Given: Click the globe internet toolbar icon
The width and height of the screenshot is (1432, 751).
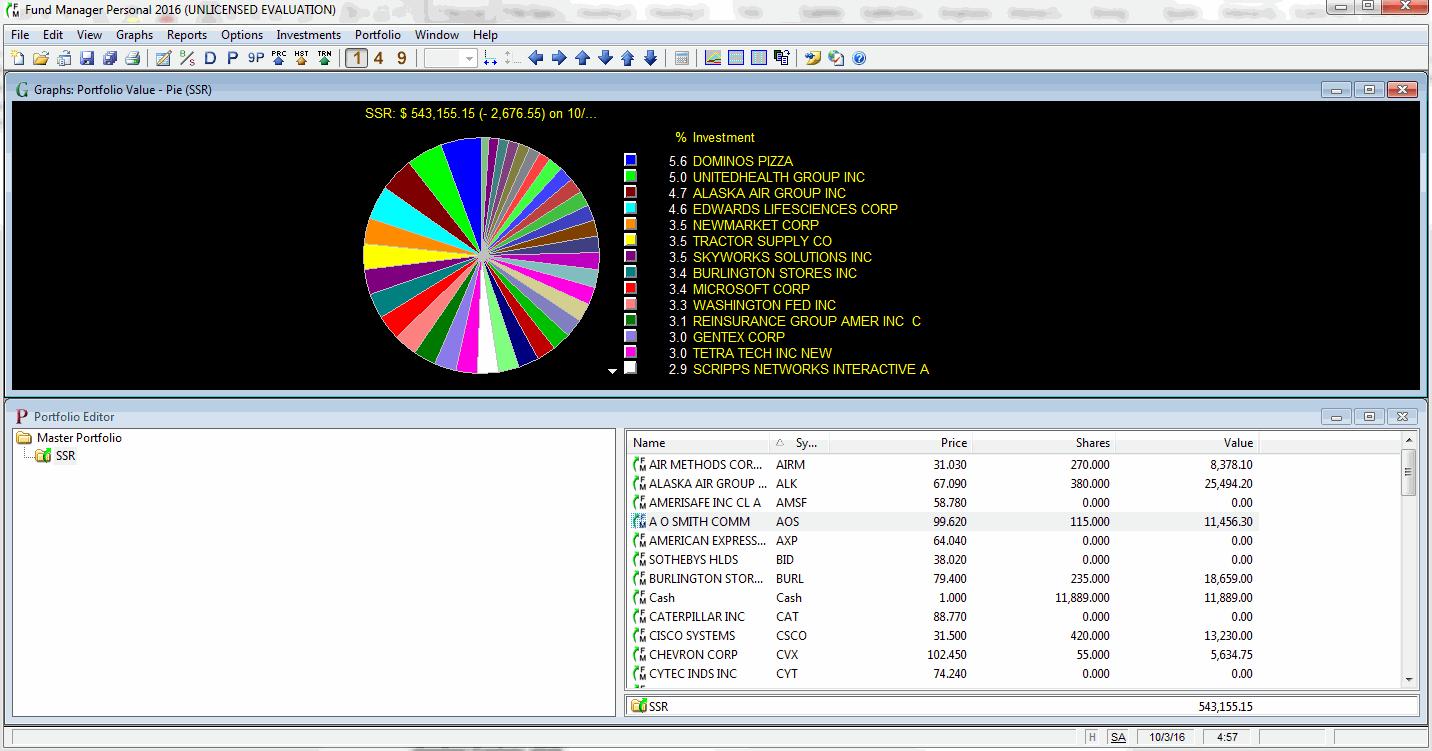Looking at the screenshot, I should pyautogui.click(x=836, y=58).
